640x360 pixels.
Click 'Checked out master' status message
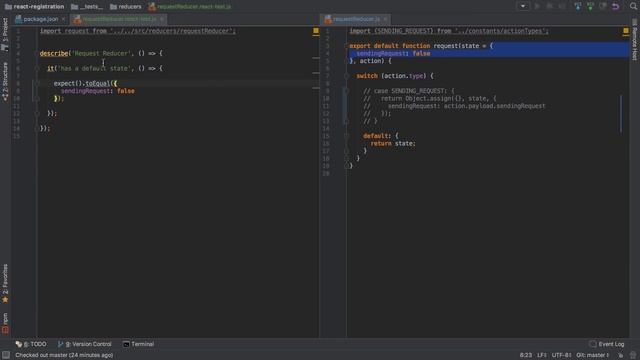tap(64, 355)
